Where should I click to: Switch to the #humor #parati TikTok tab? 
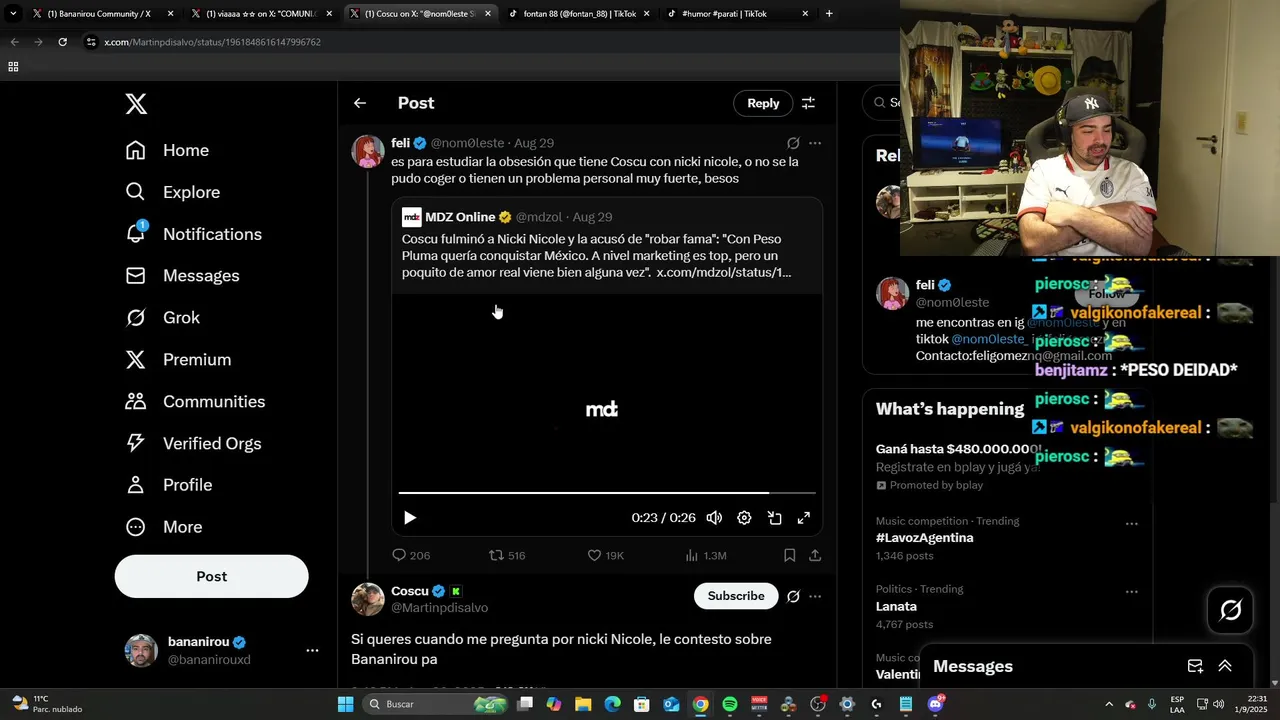coord(737,14)
